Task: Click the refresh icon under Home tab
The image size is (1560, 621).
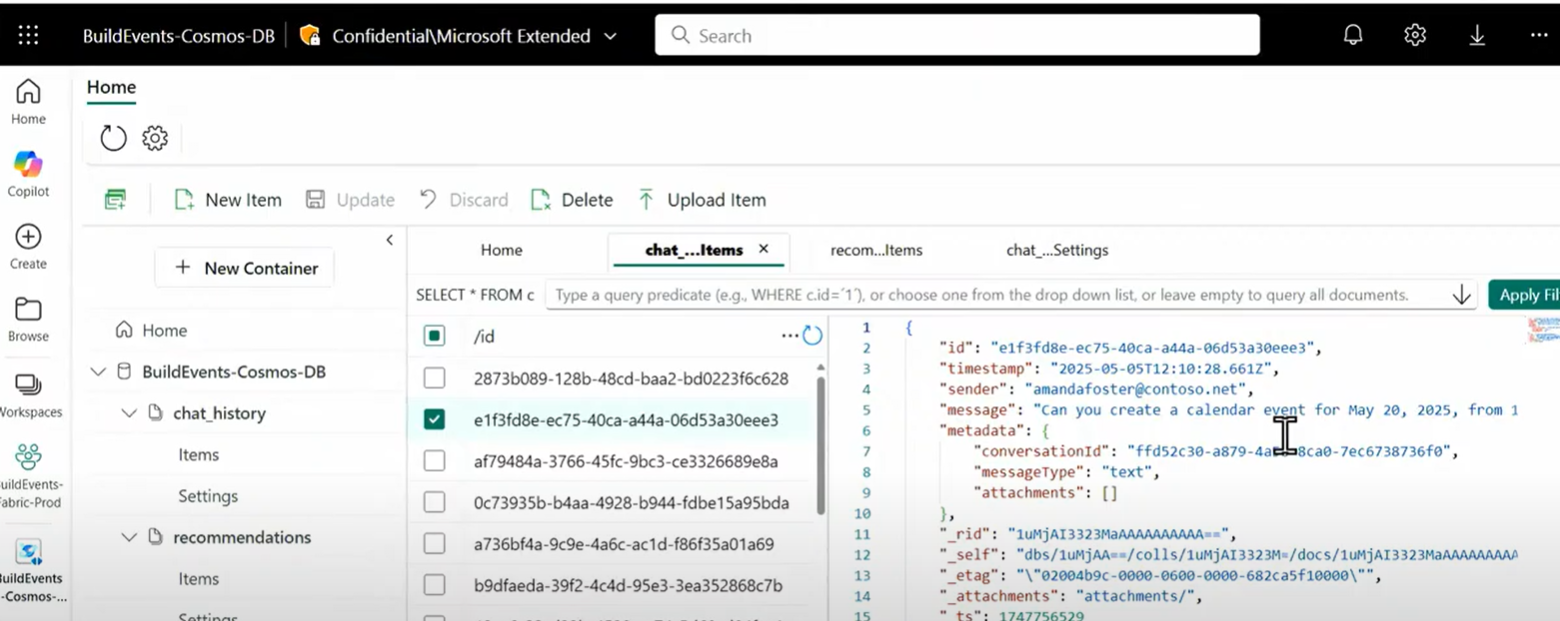Action: coord(113,138)
